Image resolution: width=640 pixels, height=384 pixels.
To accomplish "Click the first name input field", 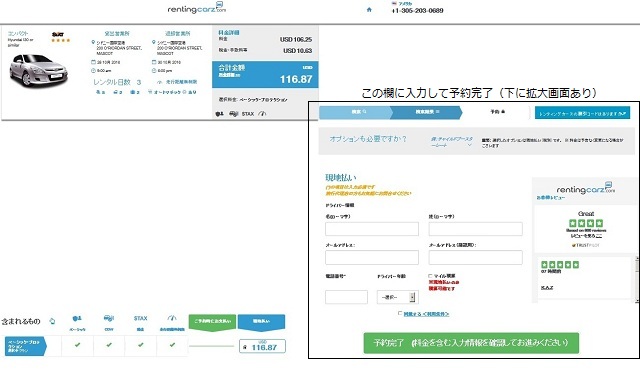I will coord(372,229).
